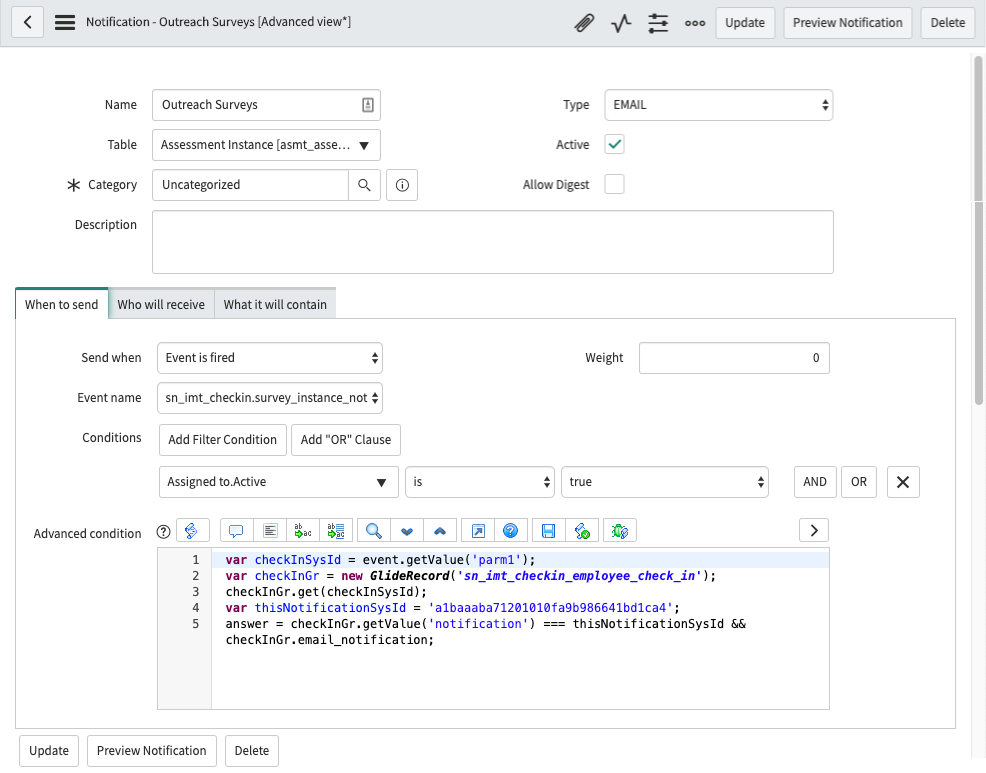Screen dimensions: 986x773
Task: Click the Replace icon in script toolbar
Action: (x=302, y=531)
